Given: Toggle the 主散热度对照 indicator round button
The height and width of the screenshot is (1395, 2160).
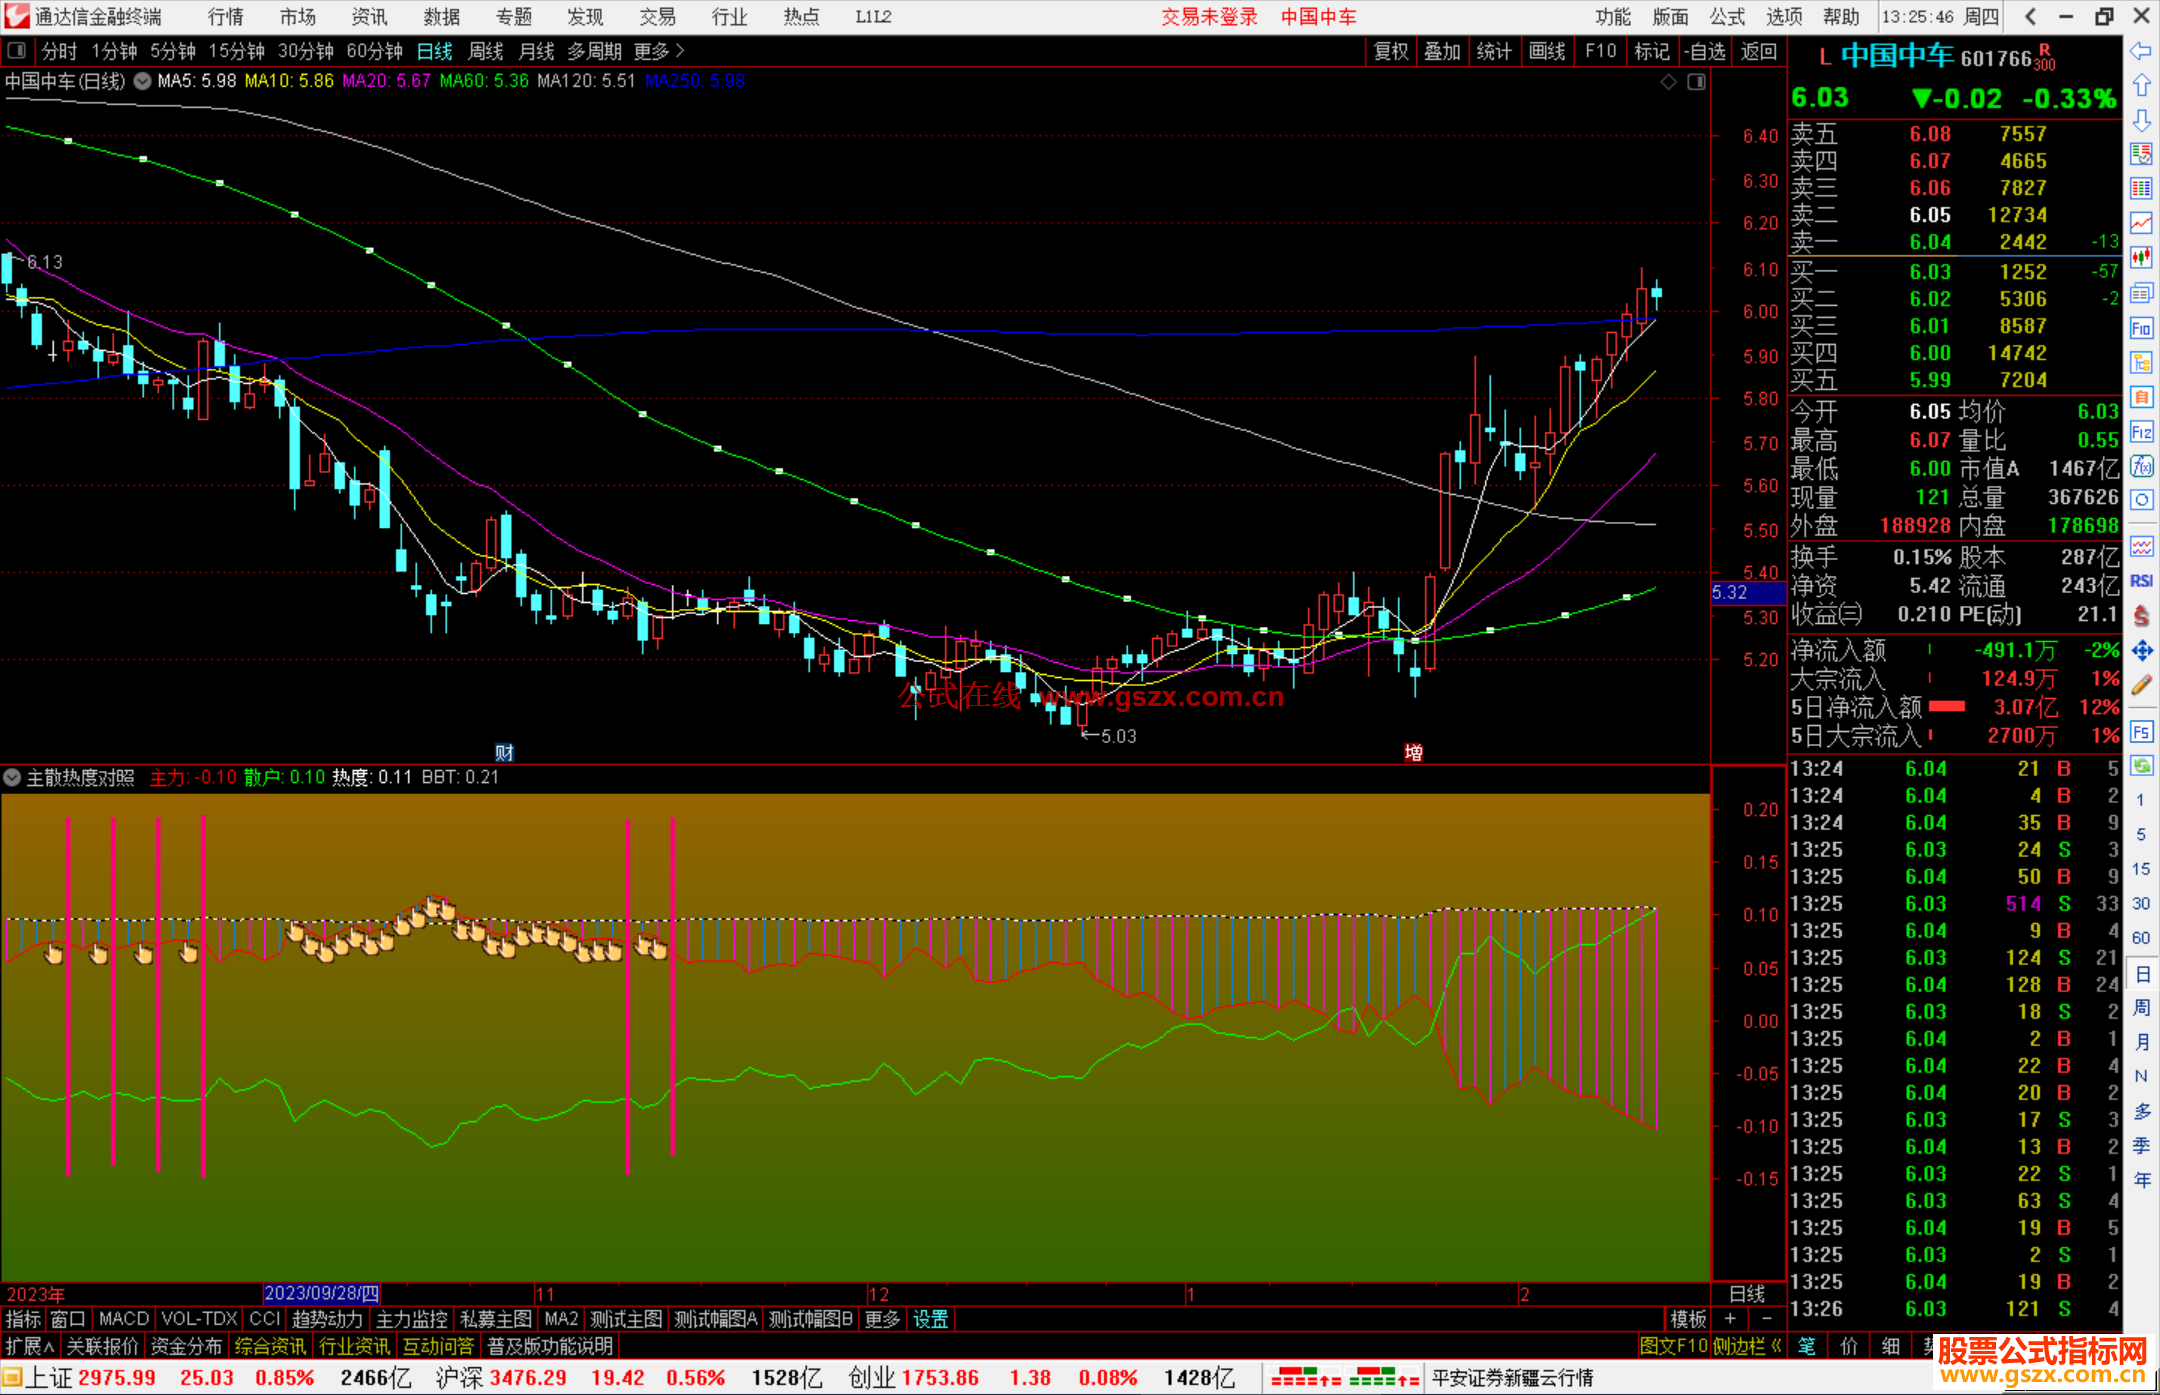Looking at the screenshot, I should 12,778.
